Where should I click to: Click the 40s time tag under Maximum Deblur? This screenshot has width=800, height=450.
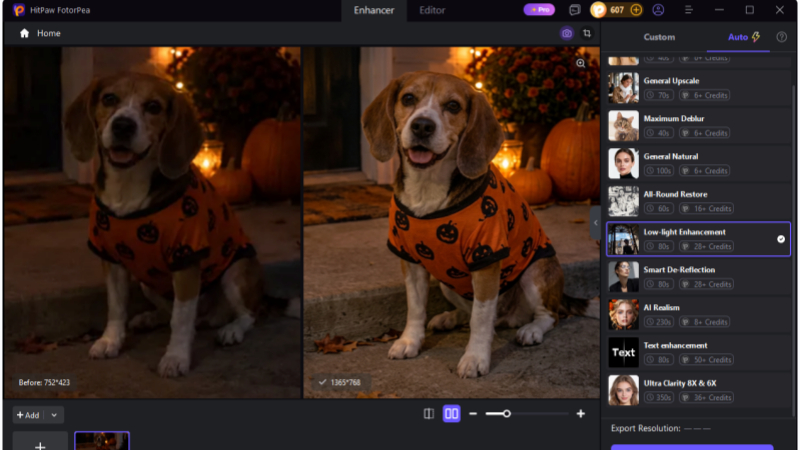[659, 133]
